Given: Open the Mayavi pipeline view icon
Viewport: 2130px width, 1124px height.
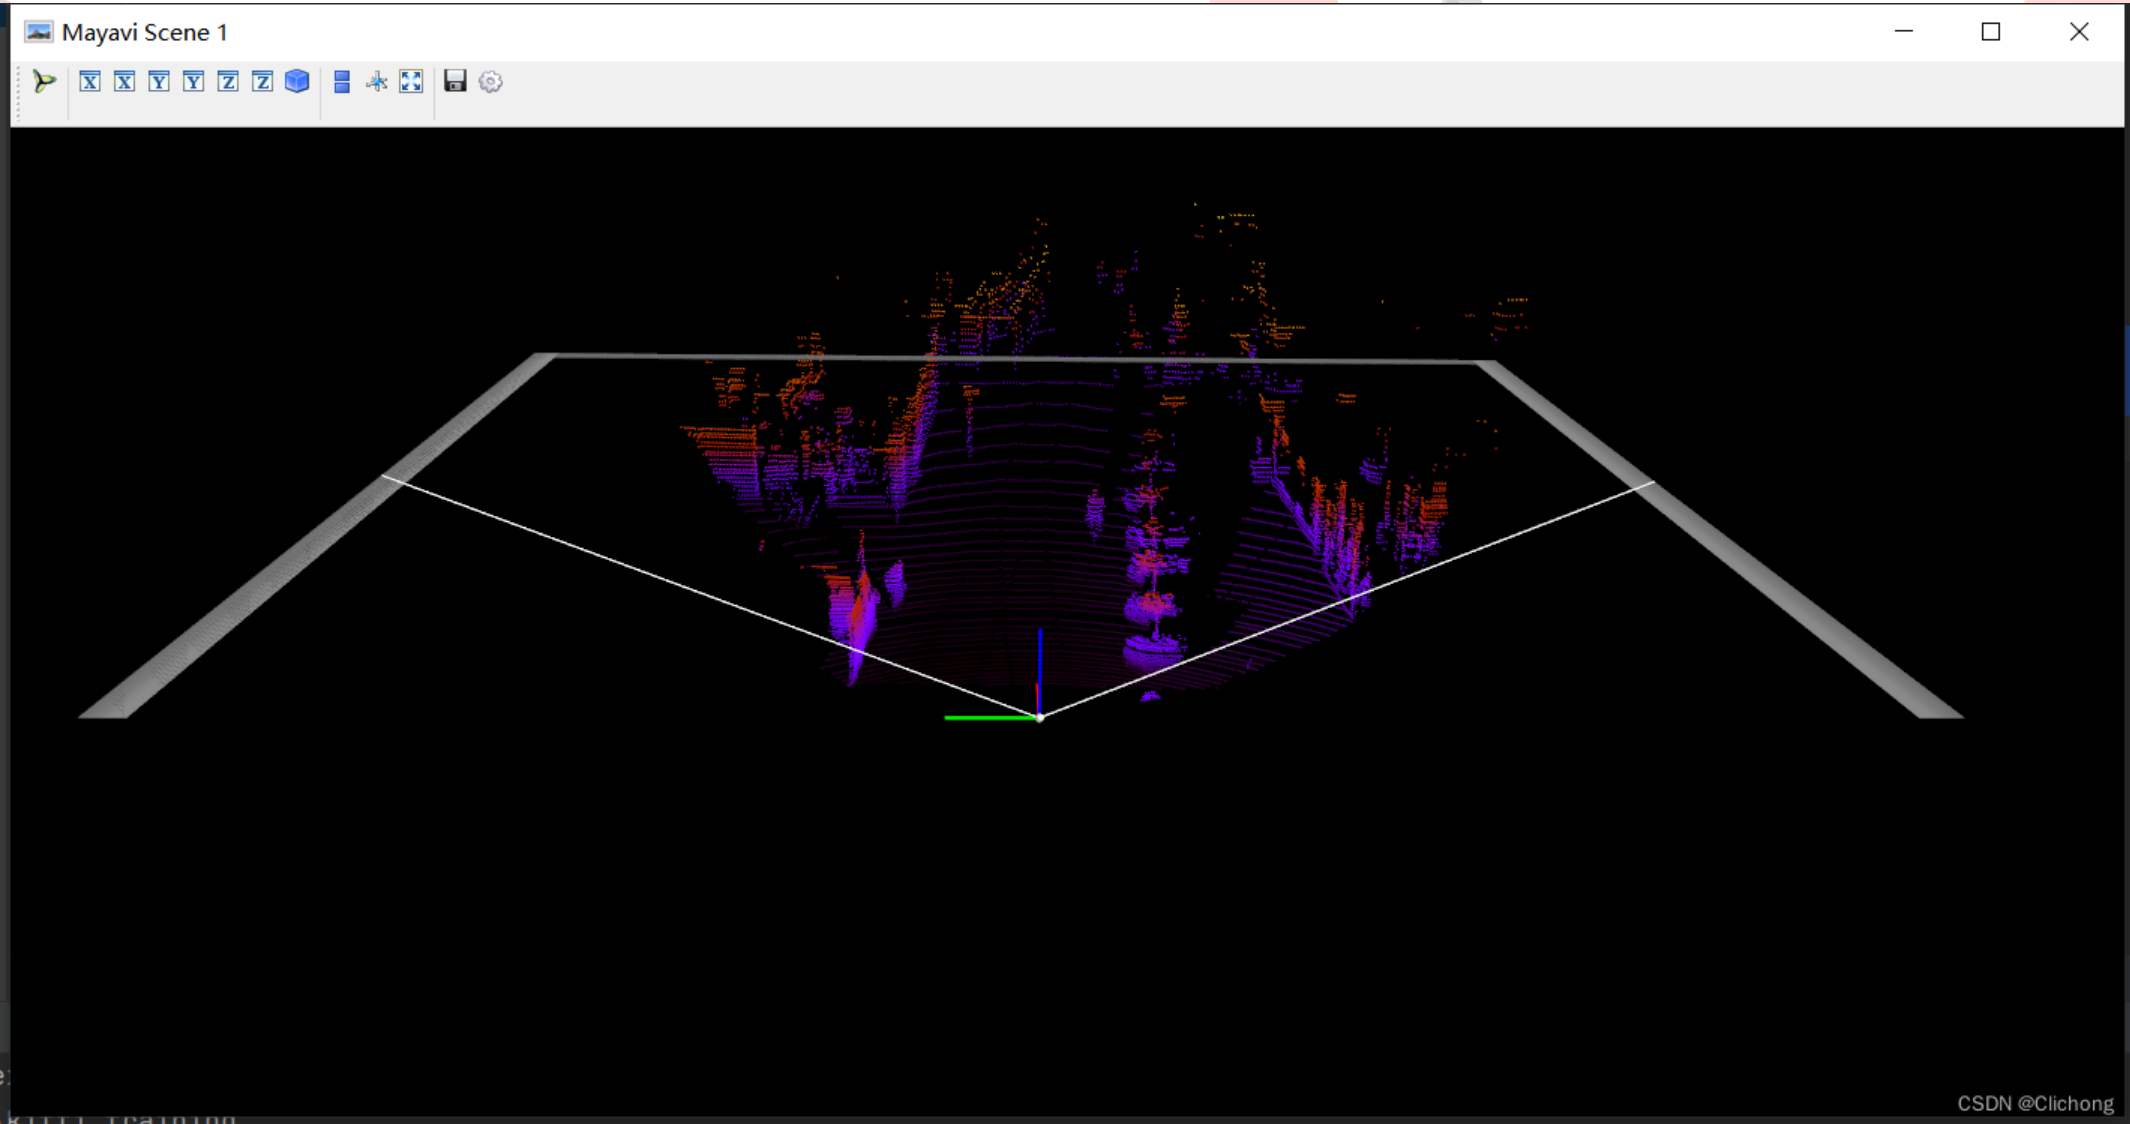Looking at the screenshot, I should [x=44, y=82].
